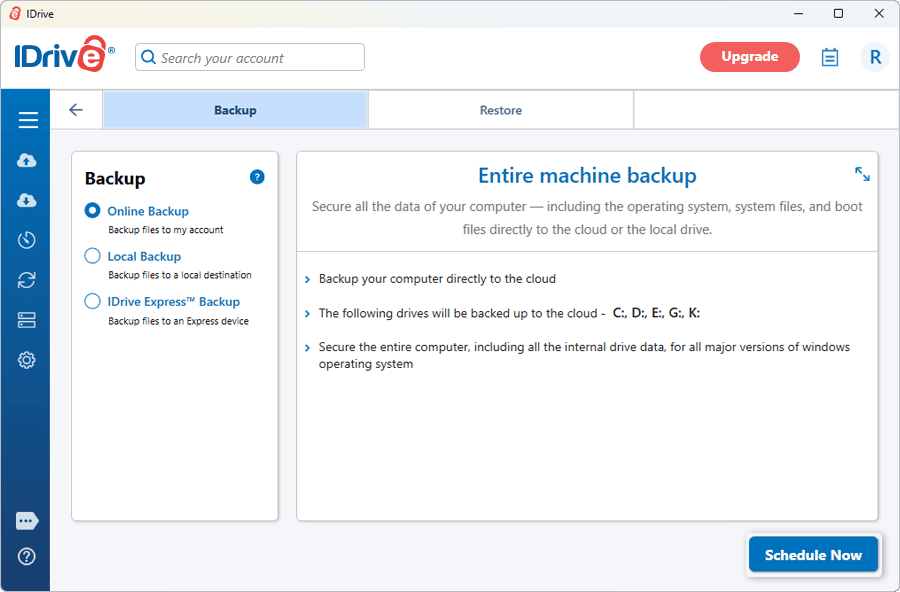Close the IDrive window

(x=879, y=13)
